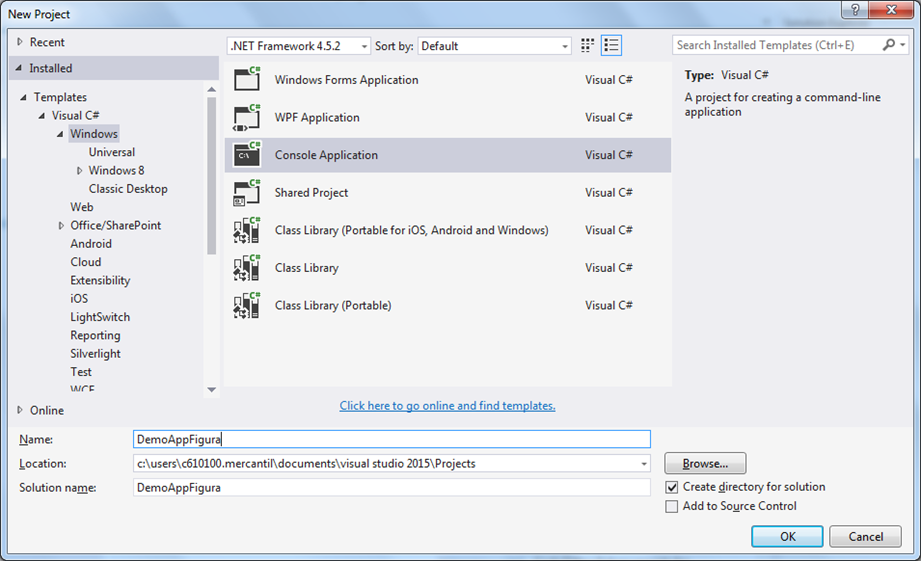Click the plain Class Library template icon
The width and height of the screenshot is (921, 561).
click(x=247, y=267)
